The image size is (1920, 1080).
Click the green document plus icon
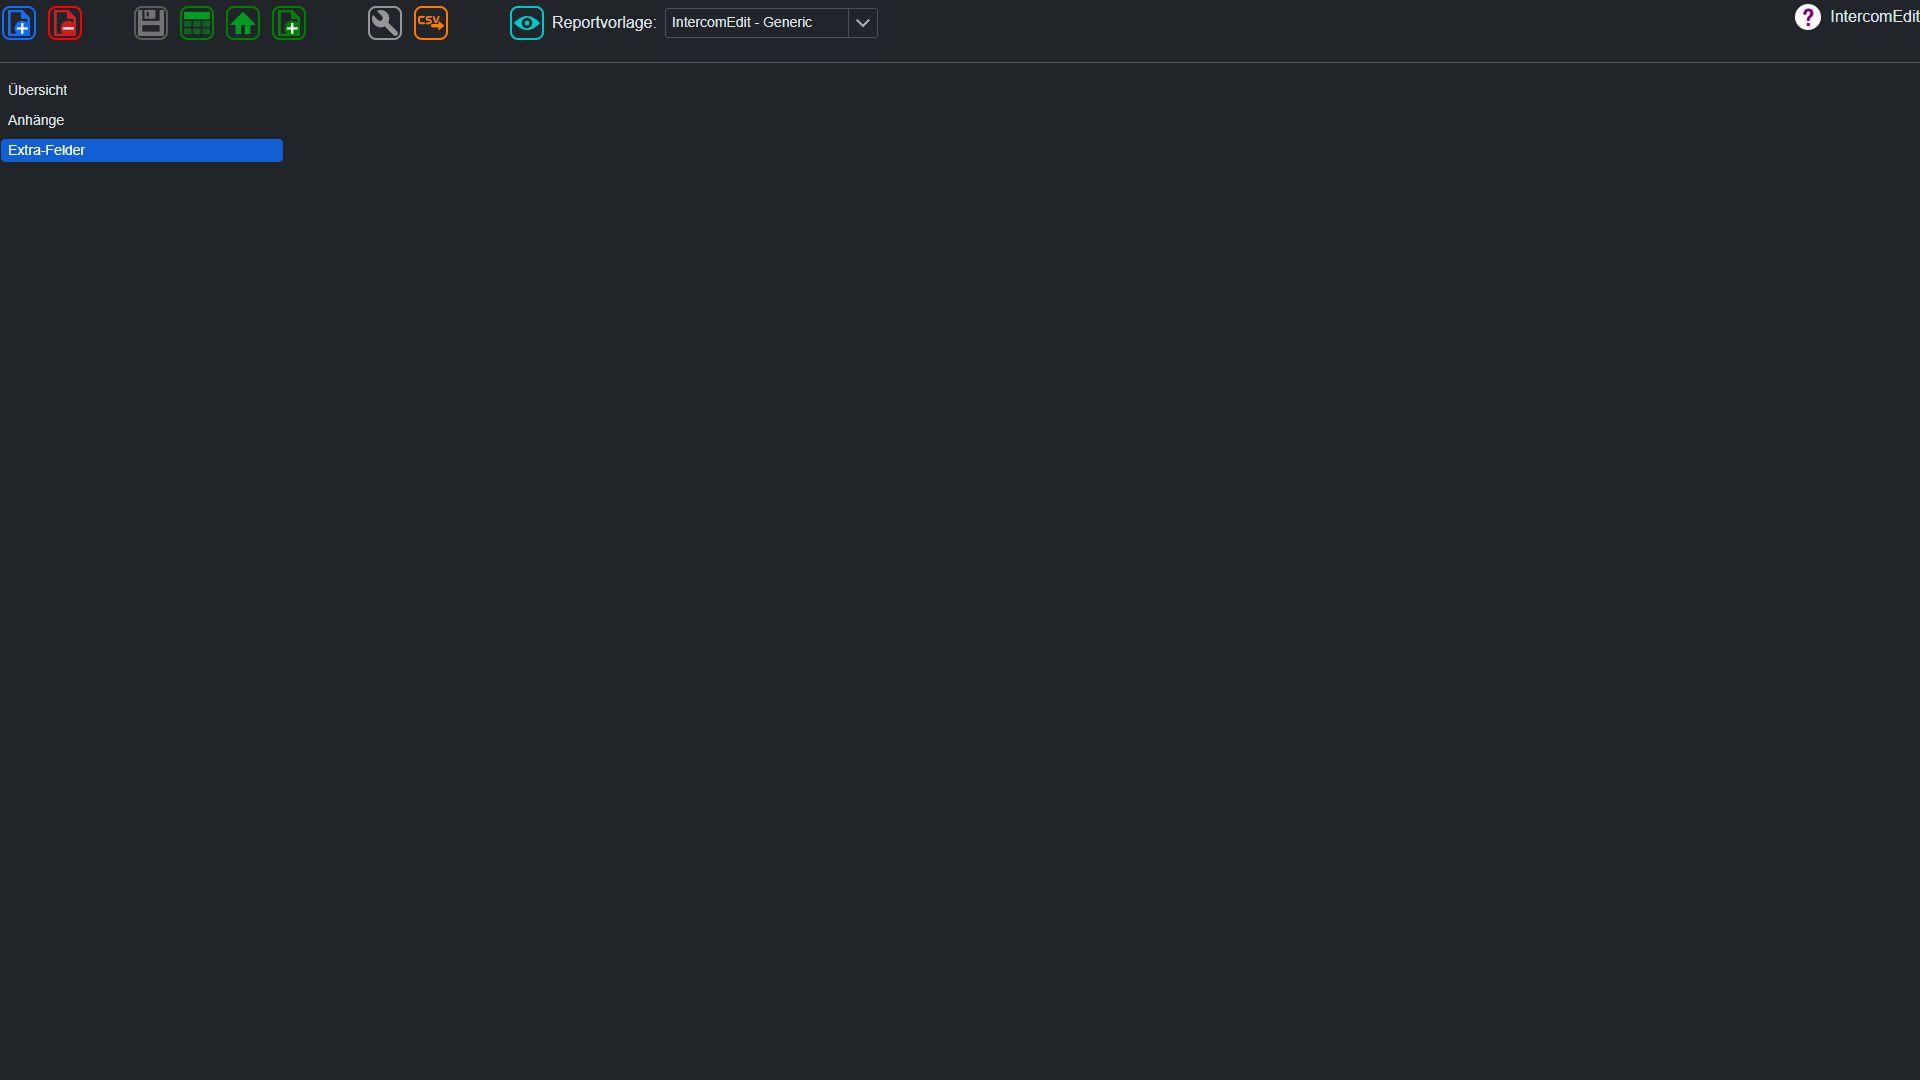[289, 23]
